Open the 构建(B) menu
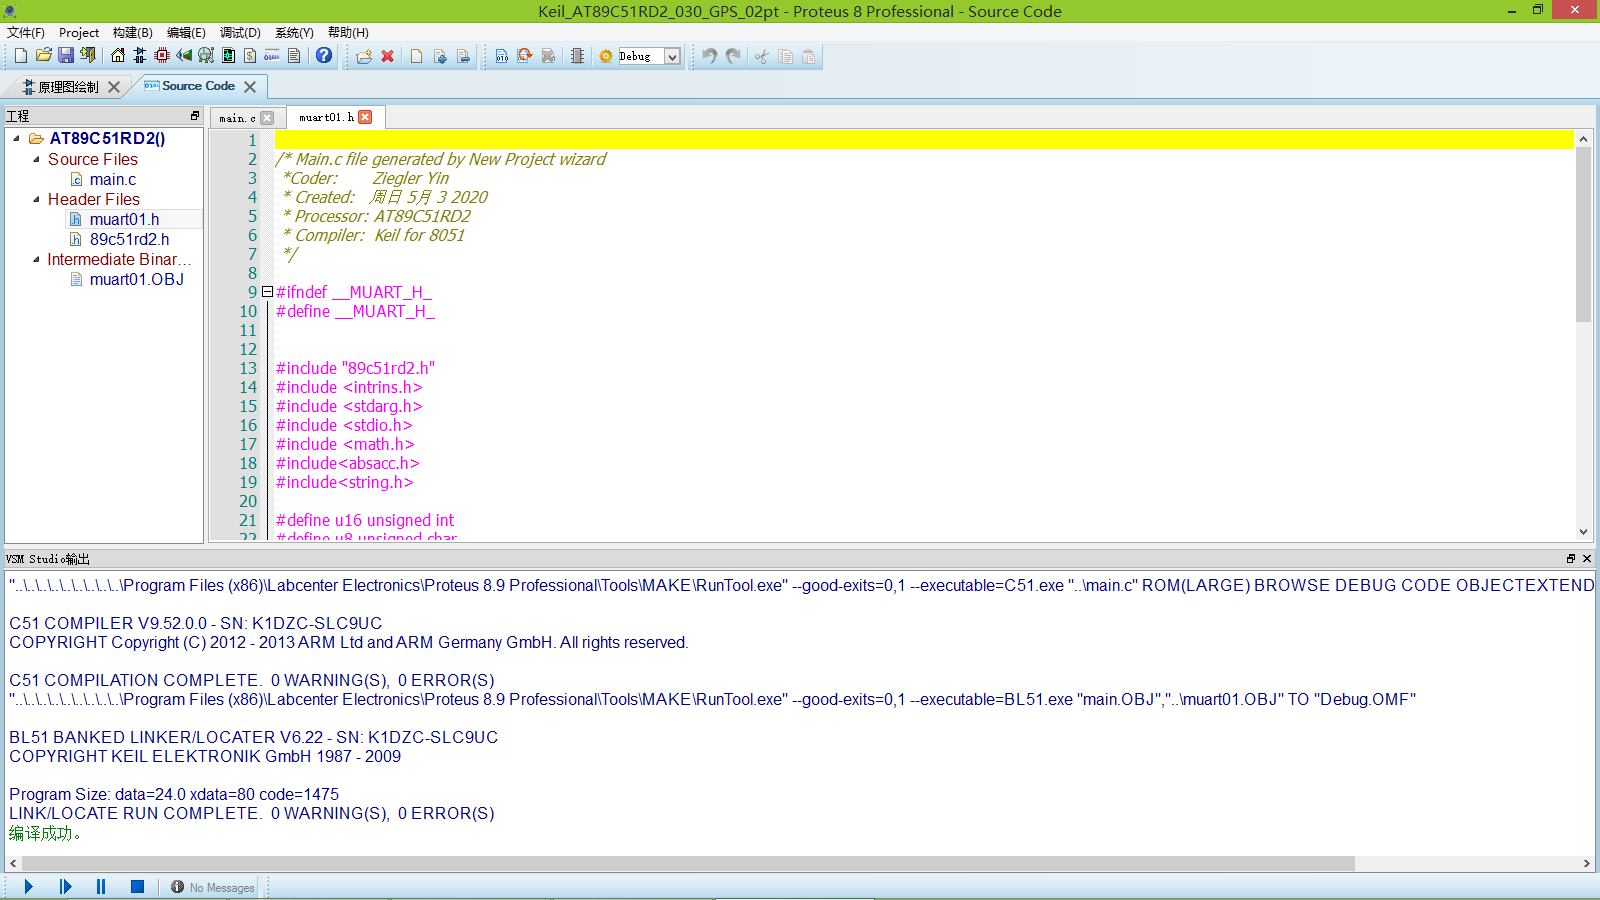1600x900 pixels. click(x=133, y=32)
